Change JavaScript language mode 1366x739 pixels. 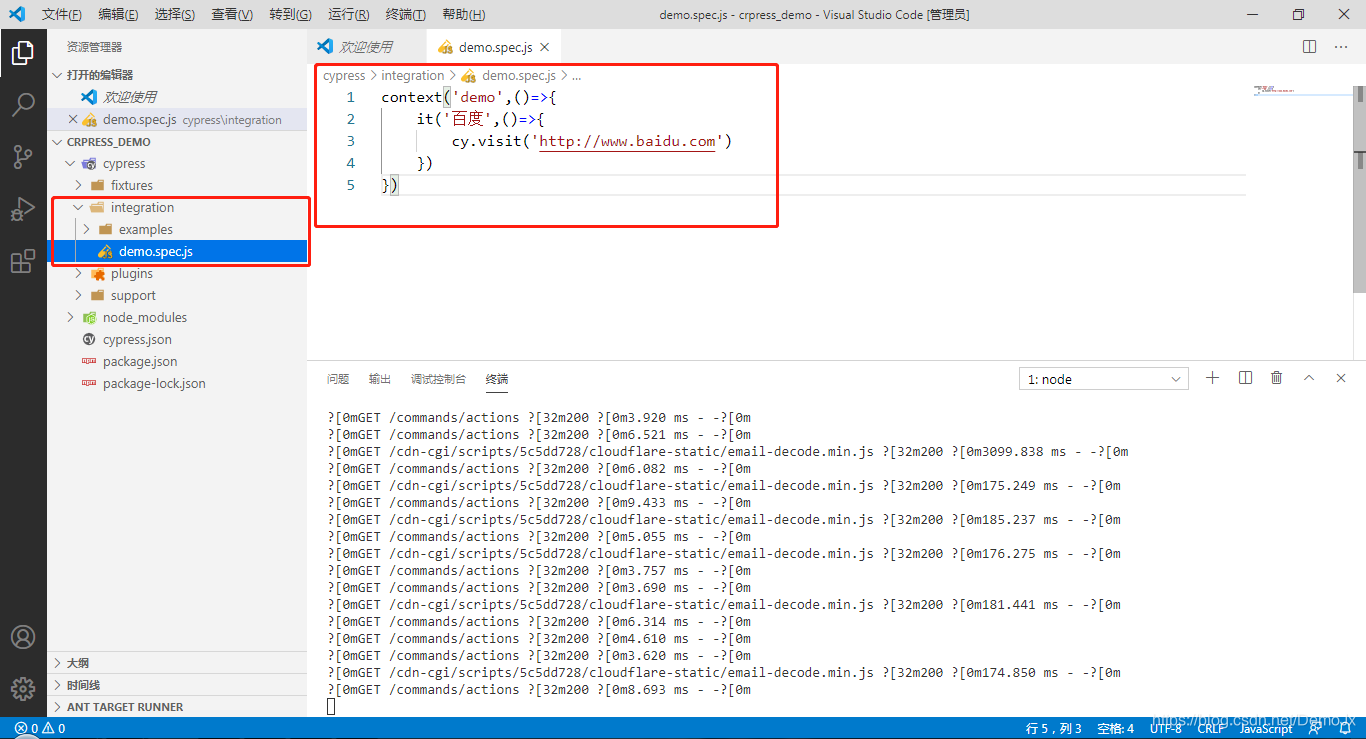pos(1265,728)
